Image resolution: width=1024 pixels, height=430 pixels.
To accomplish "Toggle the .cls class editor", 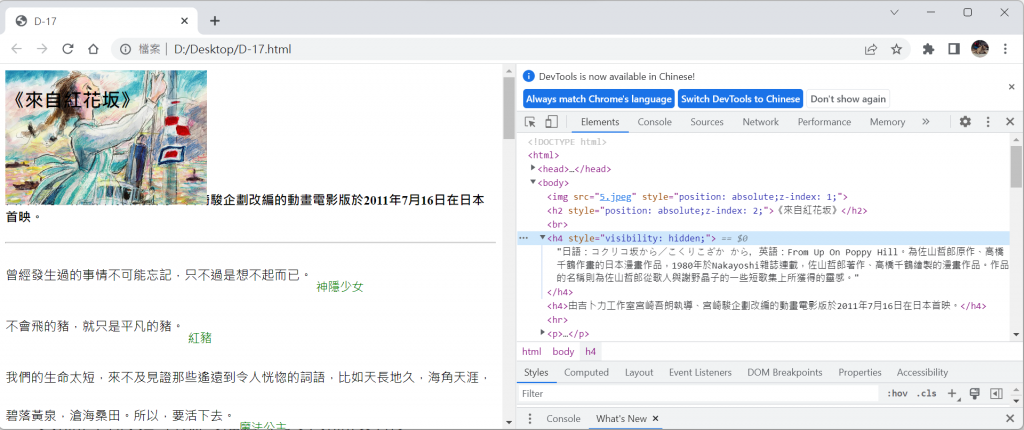I will pyautogui.click(x=926, y=393).
